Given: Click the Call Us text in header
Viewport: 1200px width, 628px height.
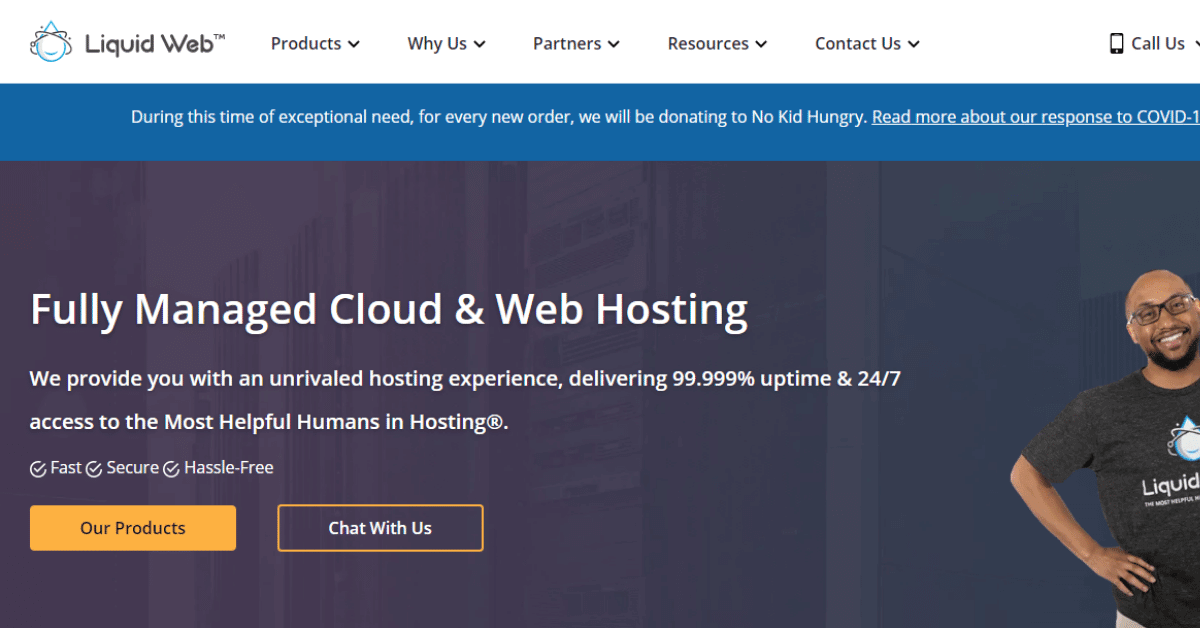Looking at the screenshot, I should (x=1158, y=43).
